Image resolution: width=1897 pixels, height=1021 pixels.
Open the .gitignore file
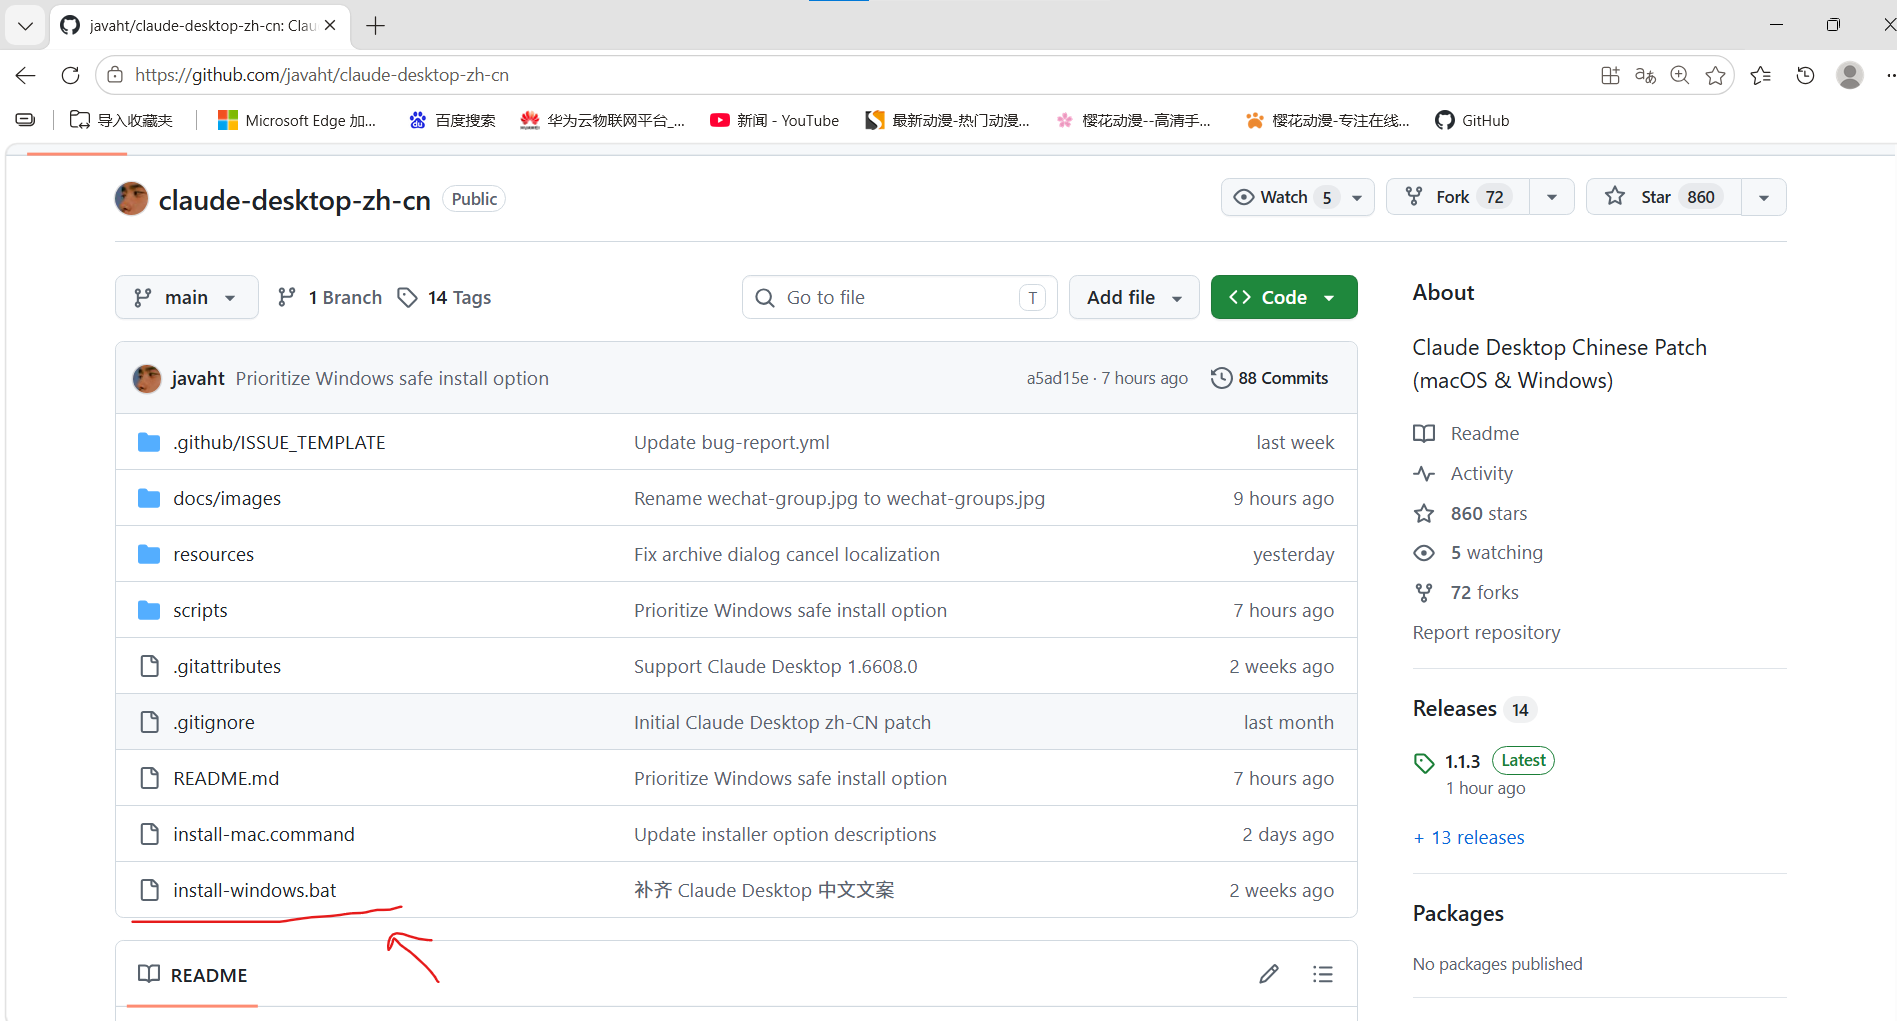click(214, 722)
